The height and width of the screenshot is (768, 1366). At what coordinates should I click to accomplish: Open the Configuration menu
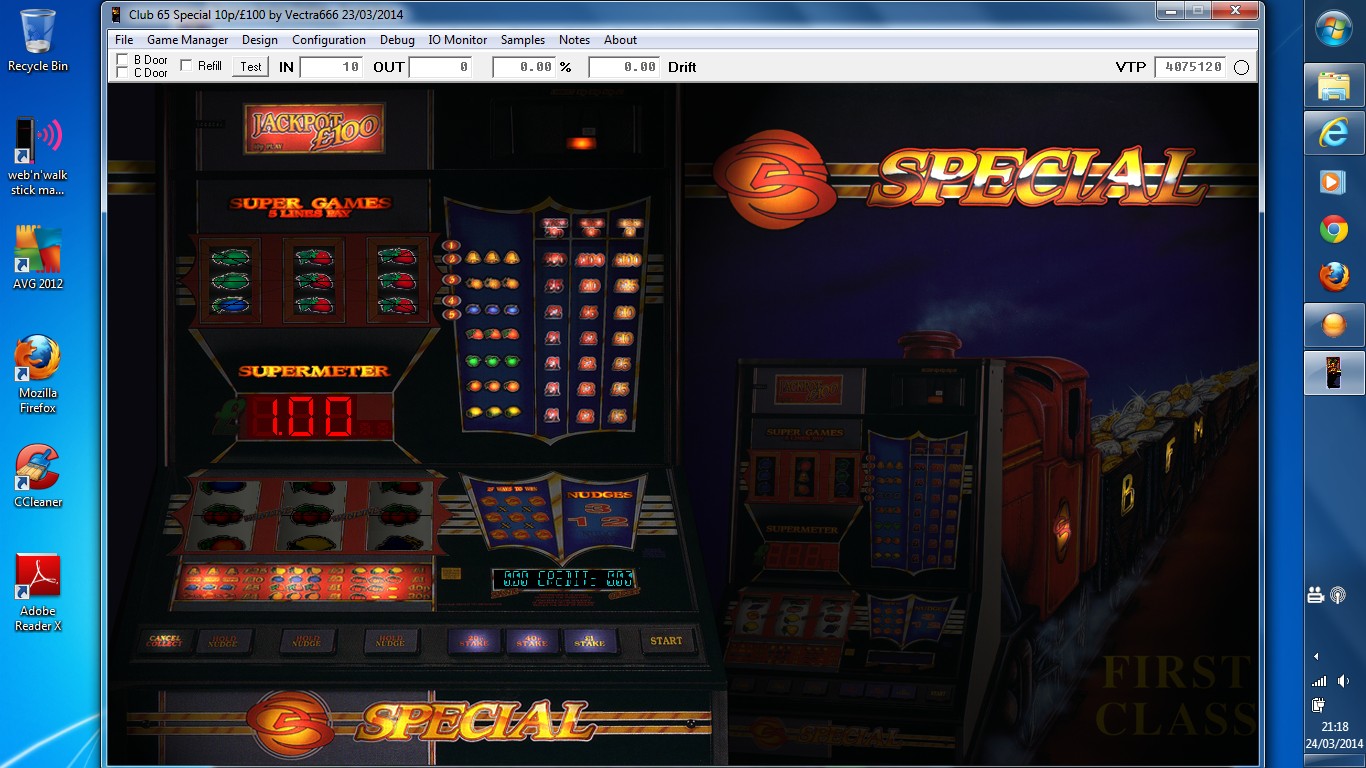click(328, 40)
